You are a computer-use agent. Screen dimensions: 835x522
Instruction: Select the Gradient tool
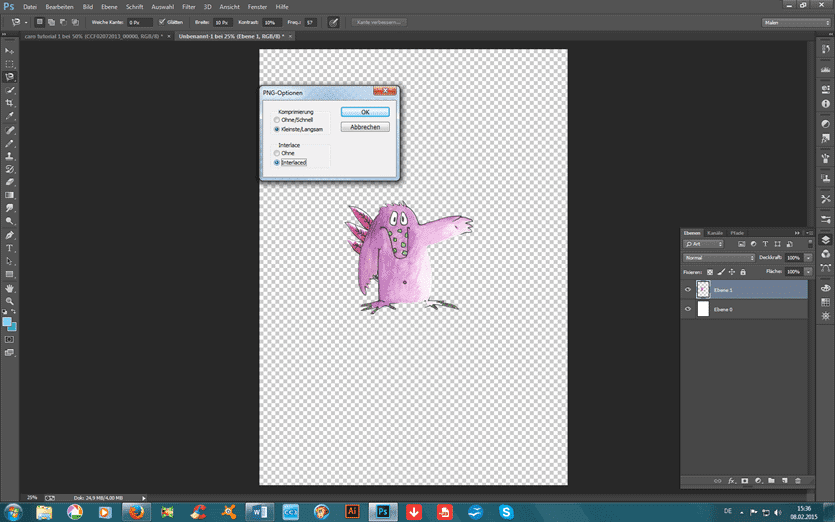[x=9, y=195]
